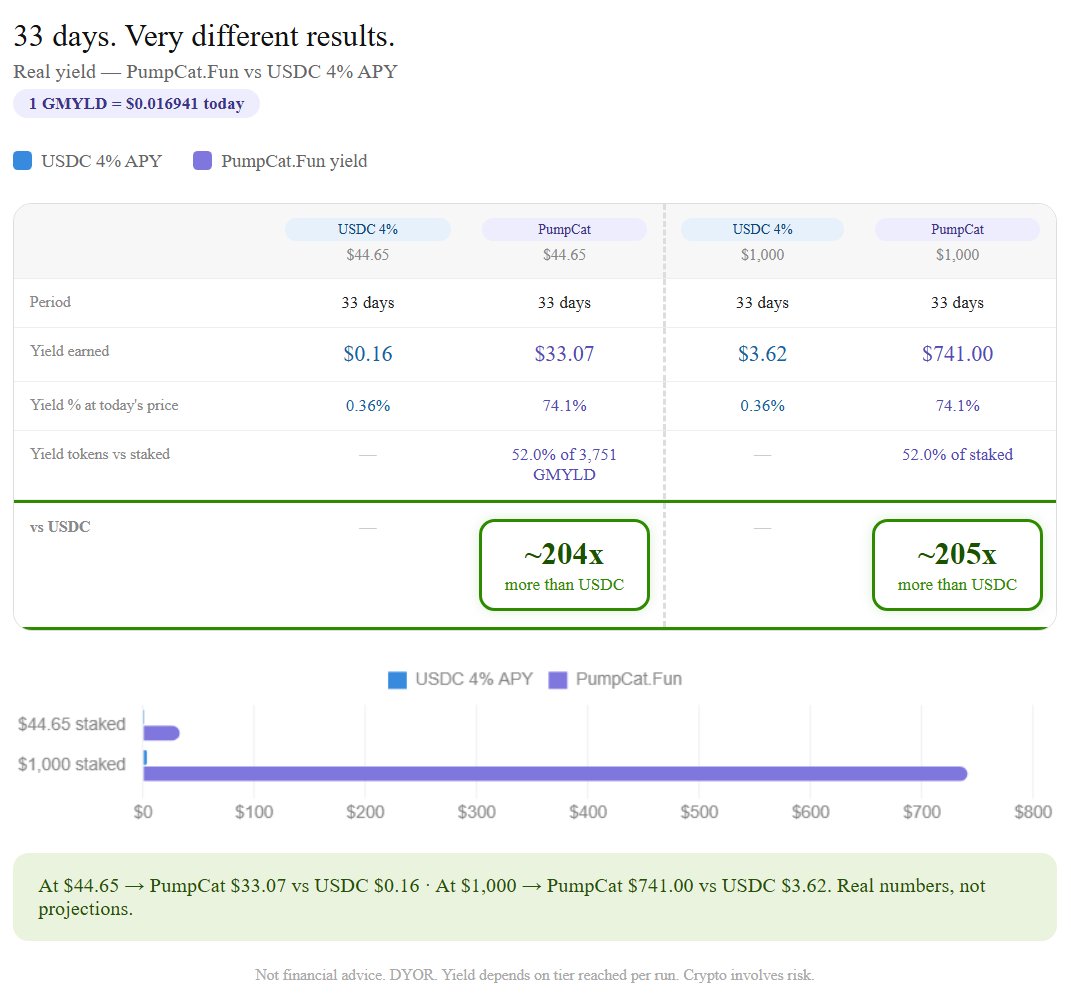Click the $741.00 yield earned value
Viewport: 1071px width, 1007px height.
coord(957,353)
